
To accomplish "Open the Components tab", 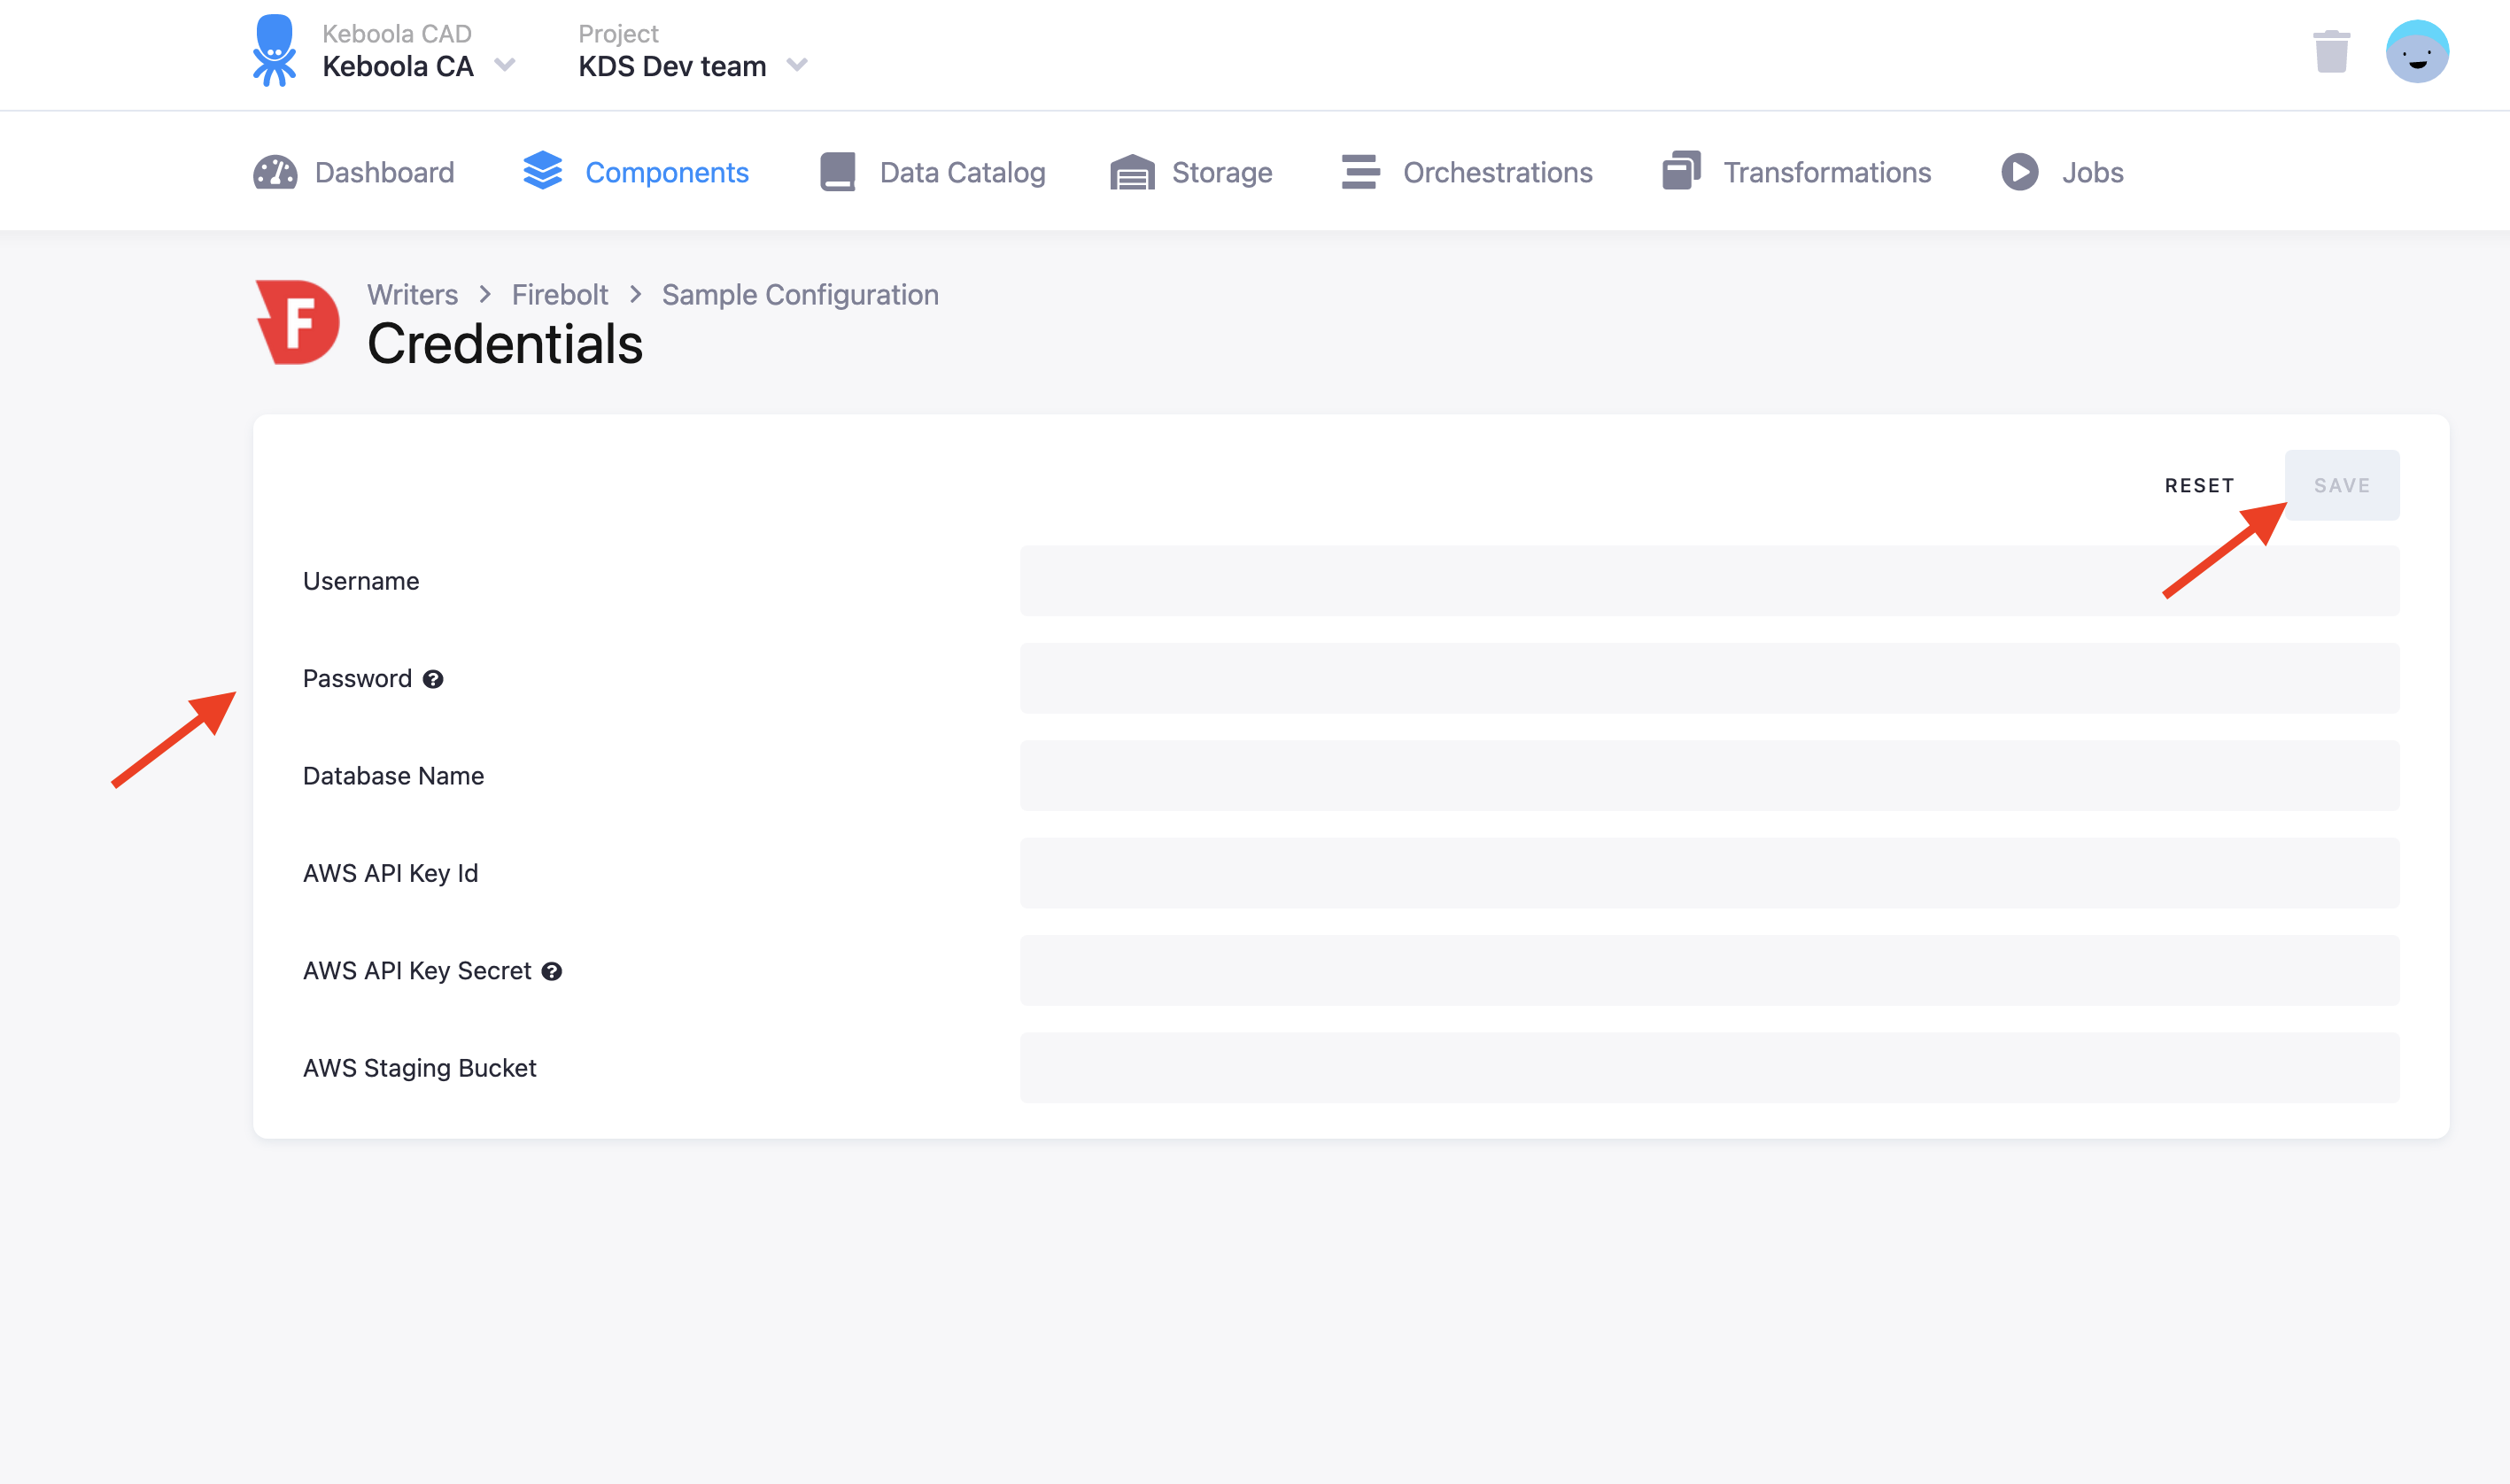I will (636, 172).
